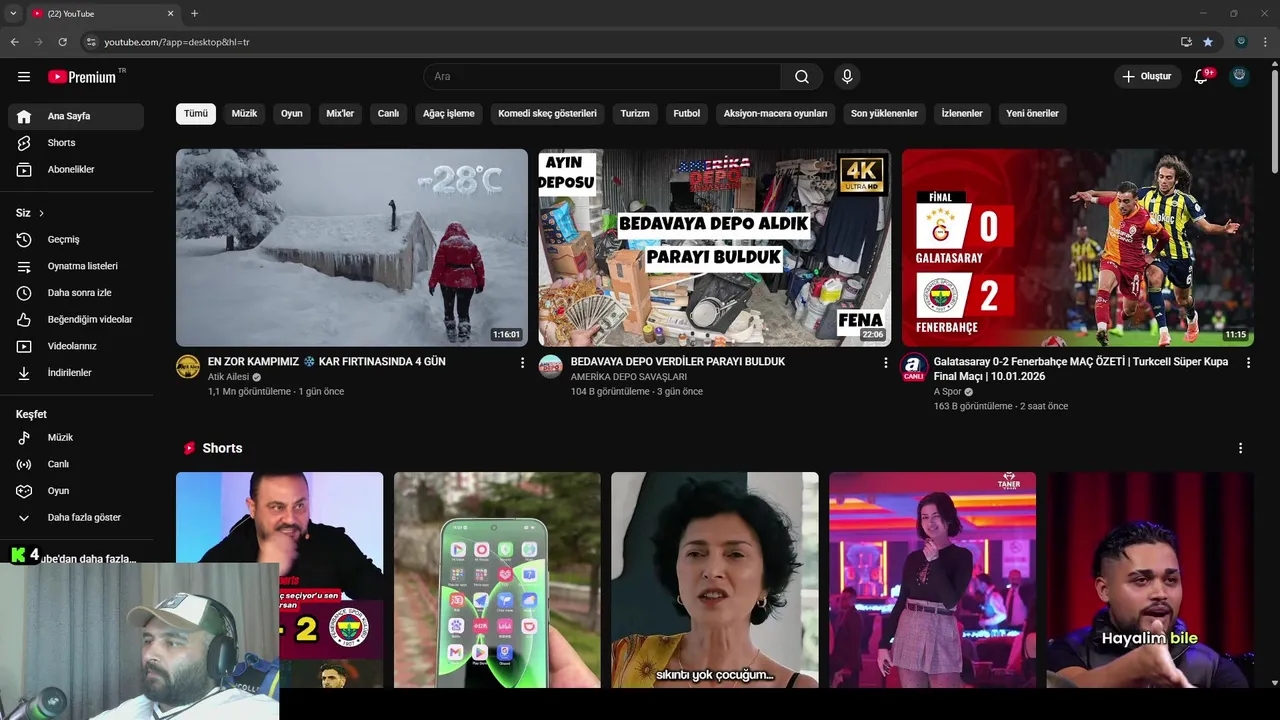The height and width of the screenshot is (720, 1280).
Task: Open Shorts section options menu
Action: (x=1240, y=448)
